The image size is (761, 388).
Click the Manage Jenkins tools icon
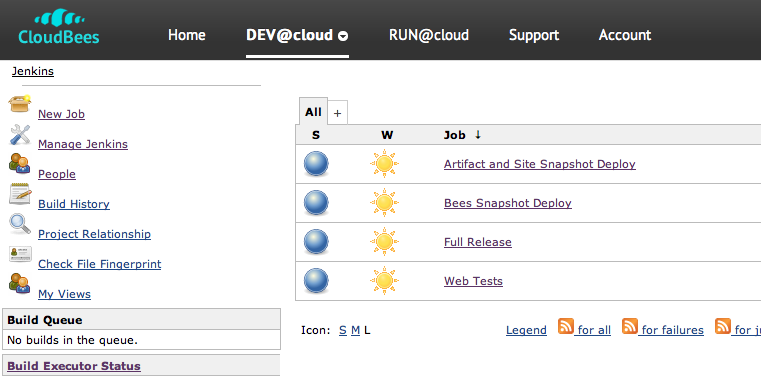pyautogui.click(x=20, y=135)
